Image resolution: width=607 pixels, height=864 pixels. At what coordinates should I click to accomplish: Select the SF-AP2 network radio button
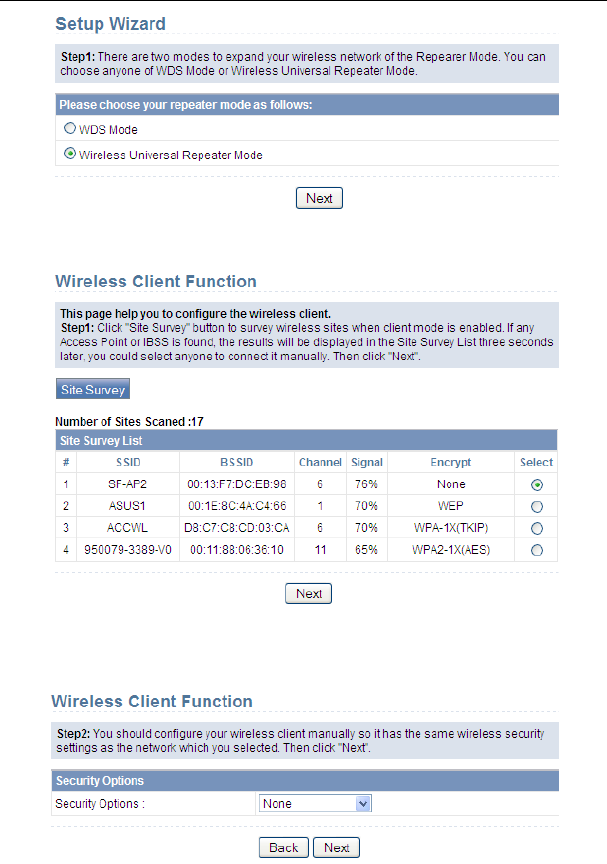click(536, 485)
